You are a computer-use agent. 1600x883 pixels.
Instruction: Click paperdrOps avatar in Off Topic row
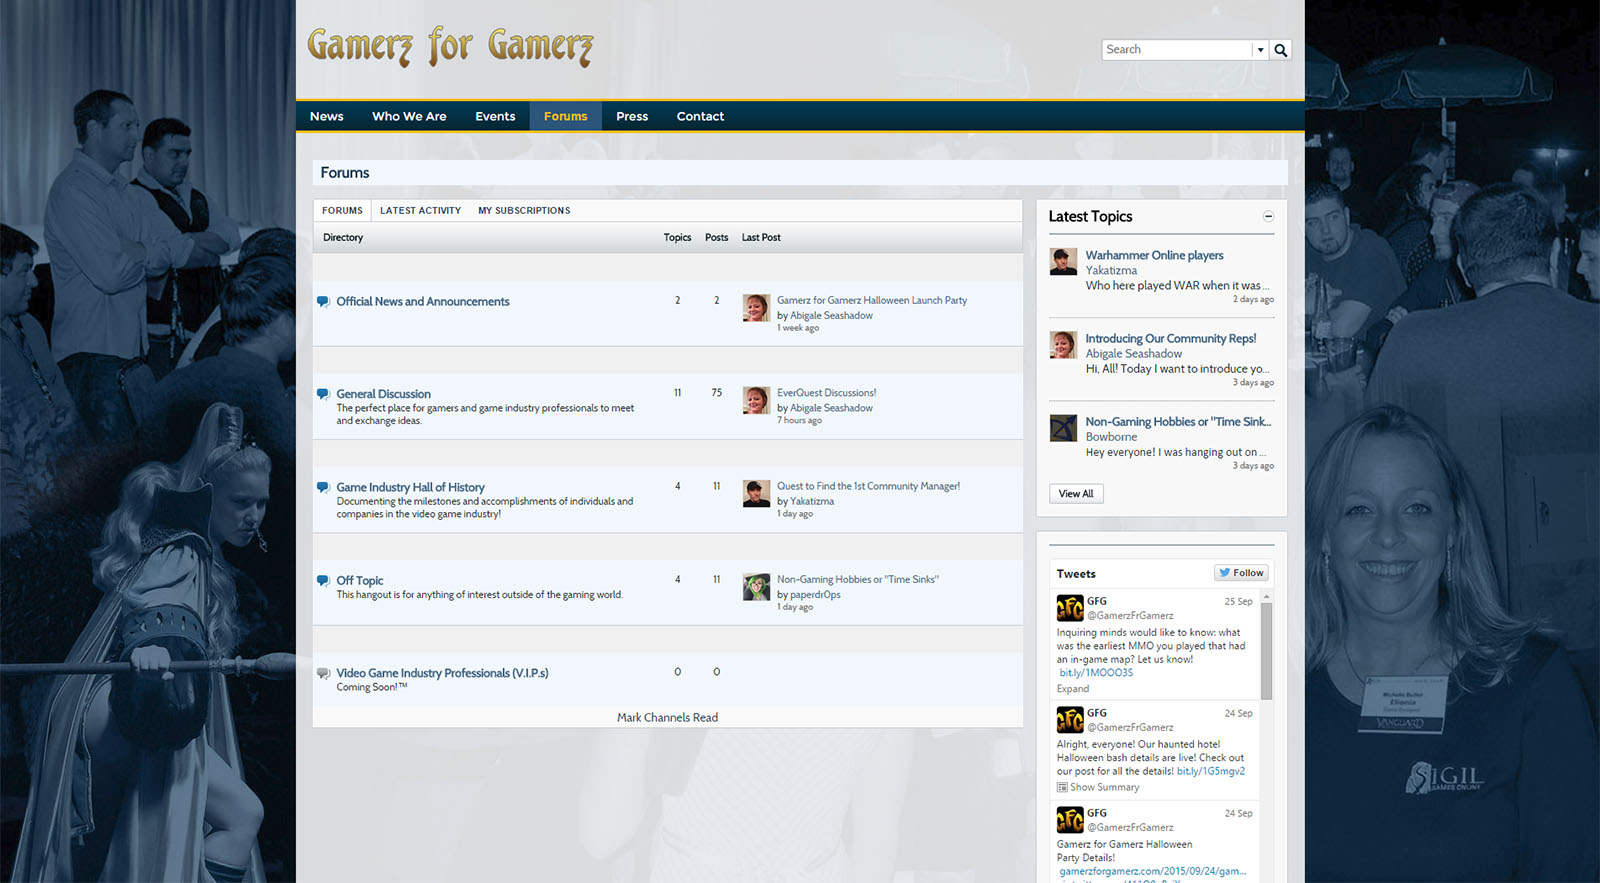756,586
